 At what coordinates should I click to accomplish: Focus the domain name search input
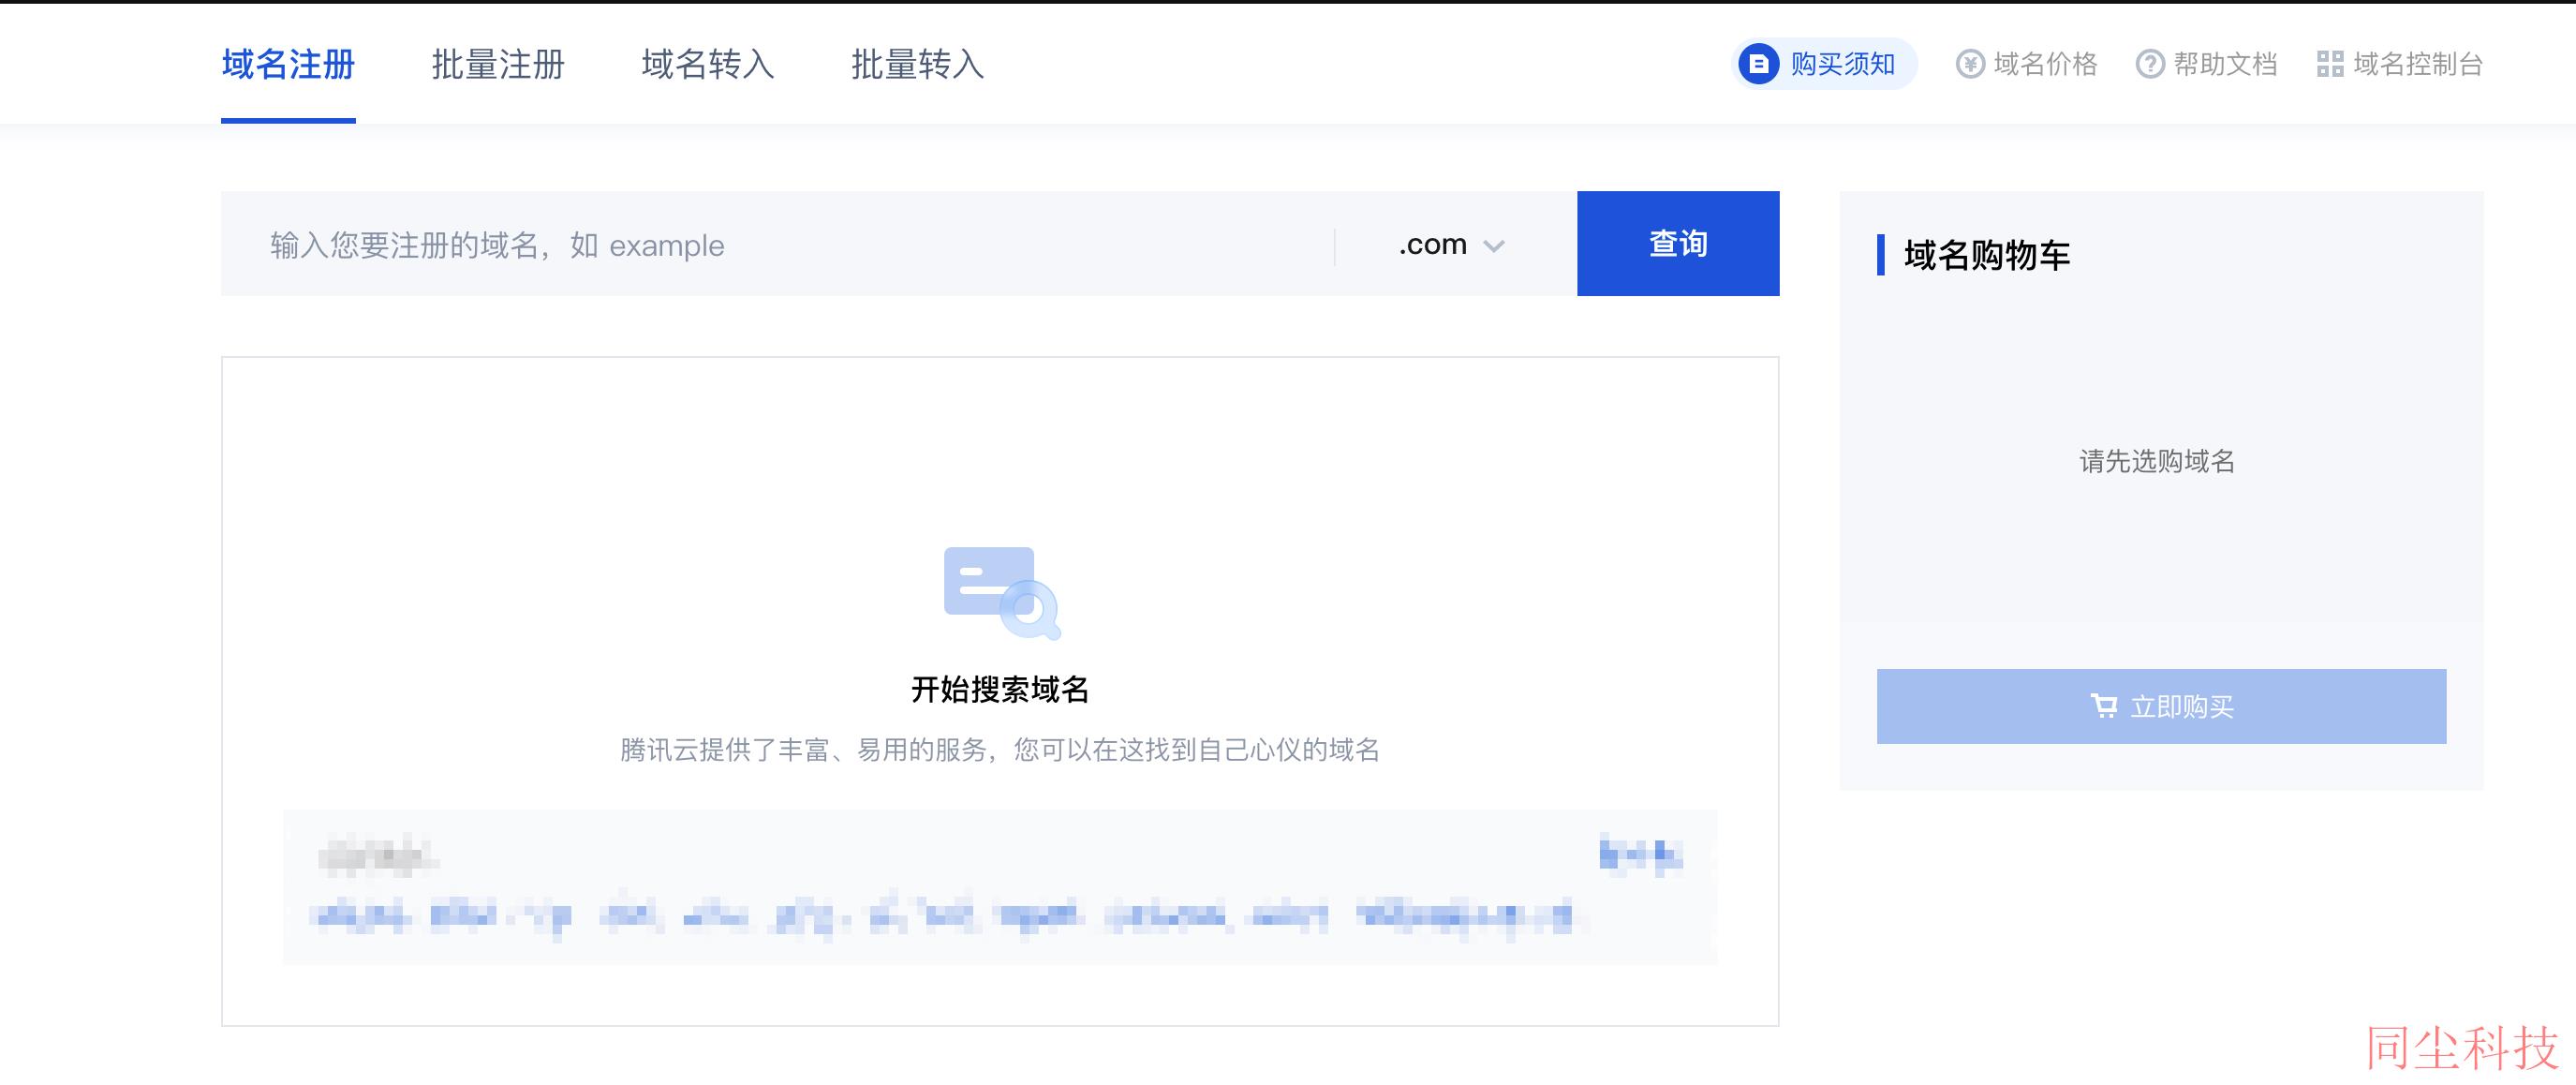tap(778, 244)
